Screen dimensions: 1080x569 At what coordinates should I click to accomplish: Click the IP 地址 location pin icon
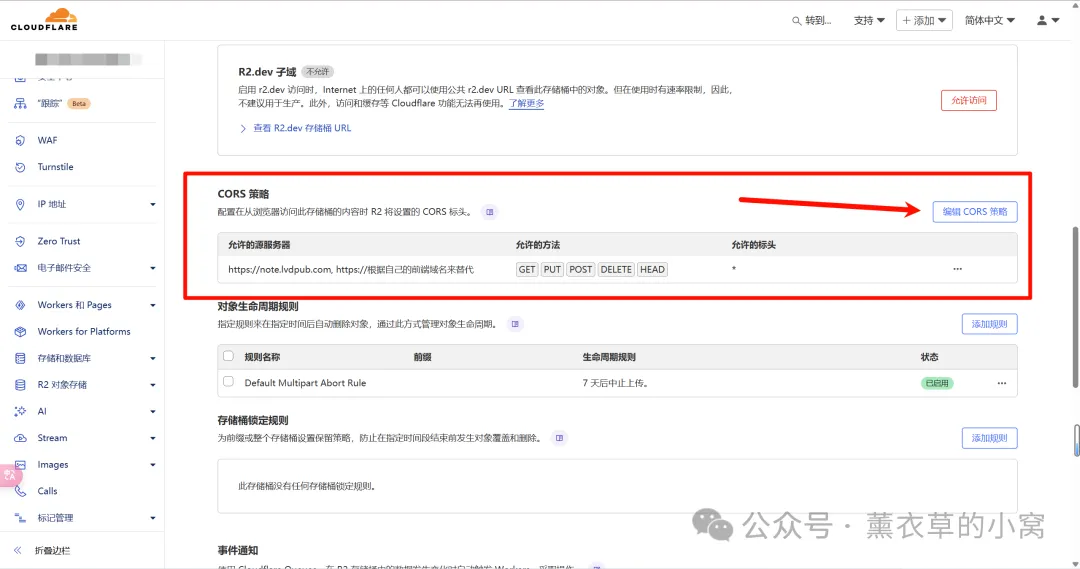(x=20, y=205)
